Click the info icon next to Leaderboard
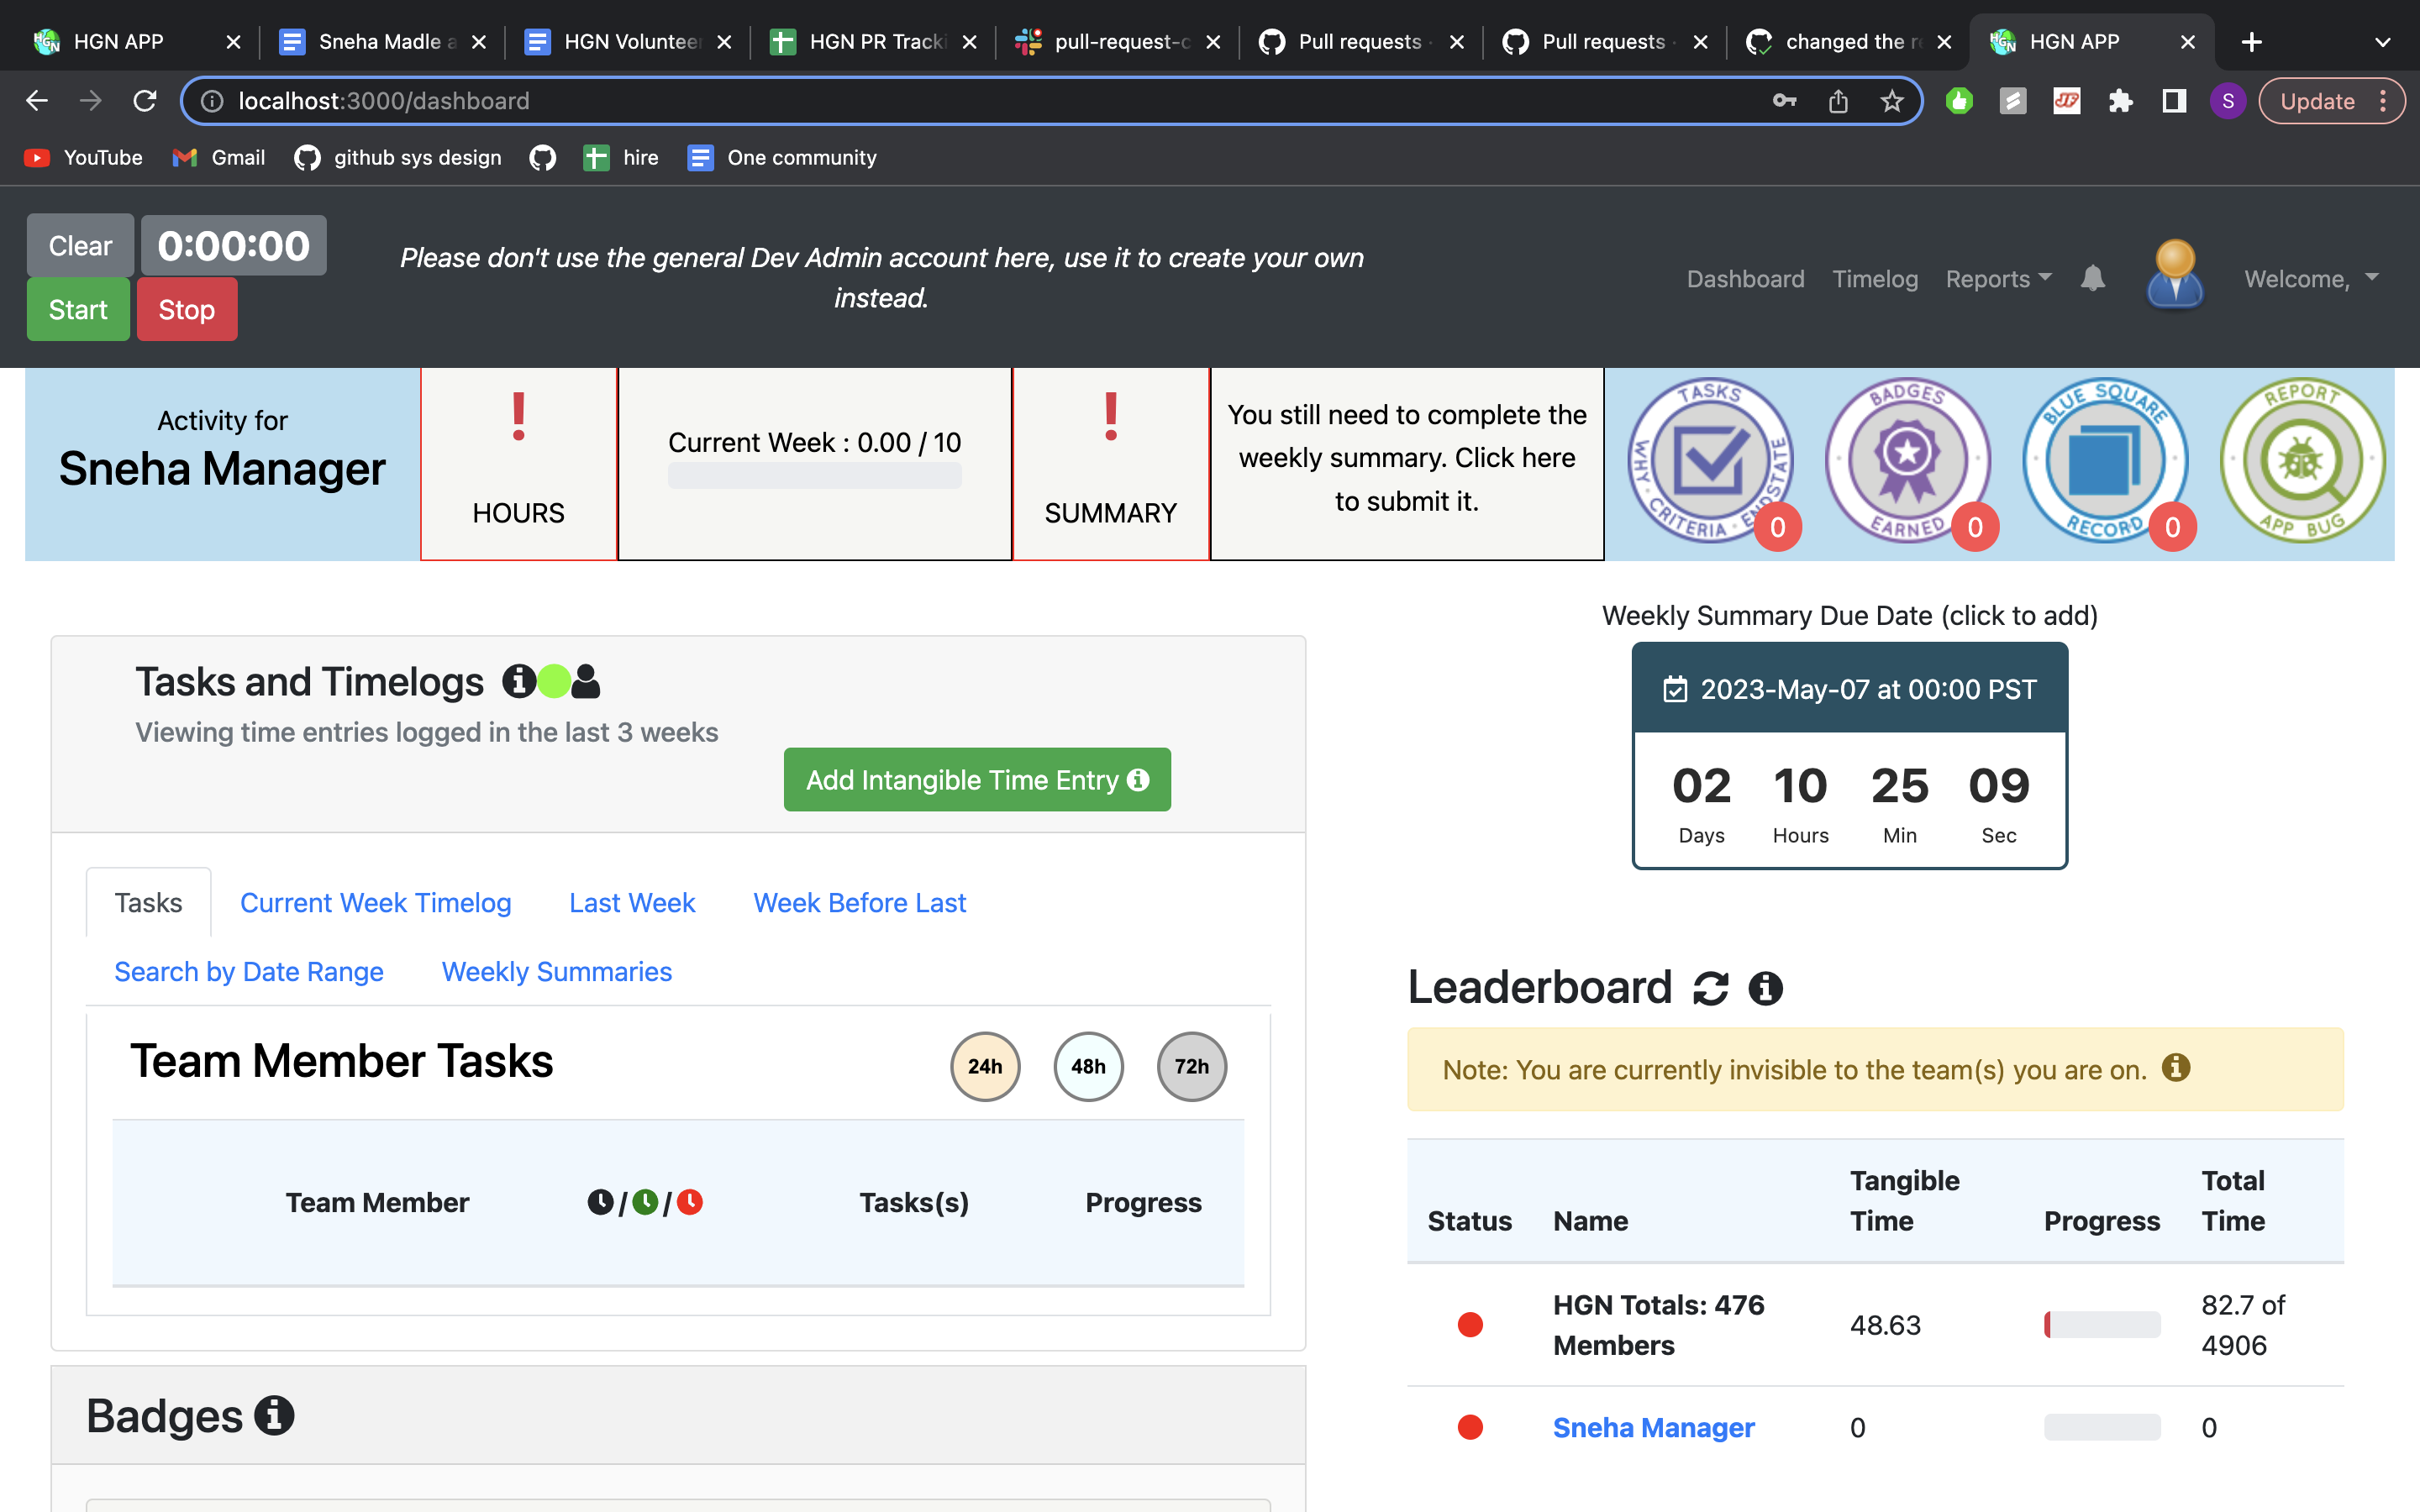This screenshot has height=1512, width=2420. pos(1766,988)
